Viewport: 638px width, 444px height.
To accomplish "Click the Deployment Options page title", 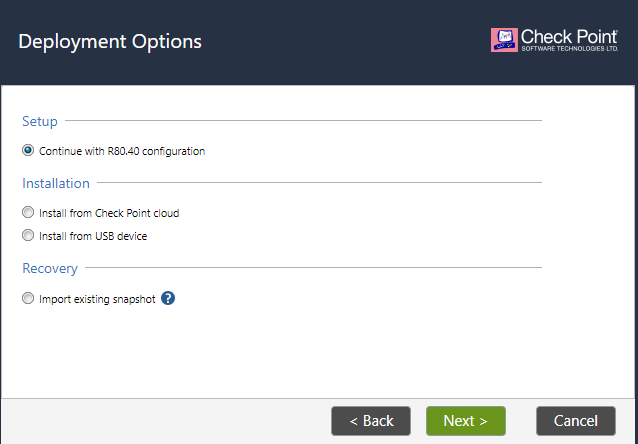I will (110, 42).
